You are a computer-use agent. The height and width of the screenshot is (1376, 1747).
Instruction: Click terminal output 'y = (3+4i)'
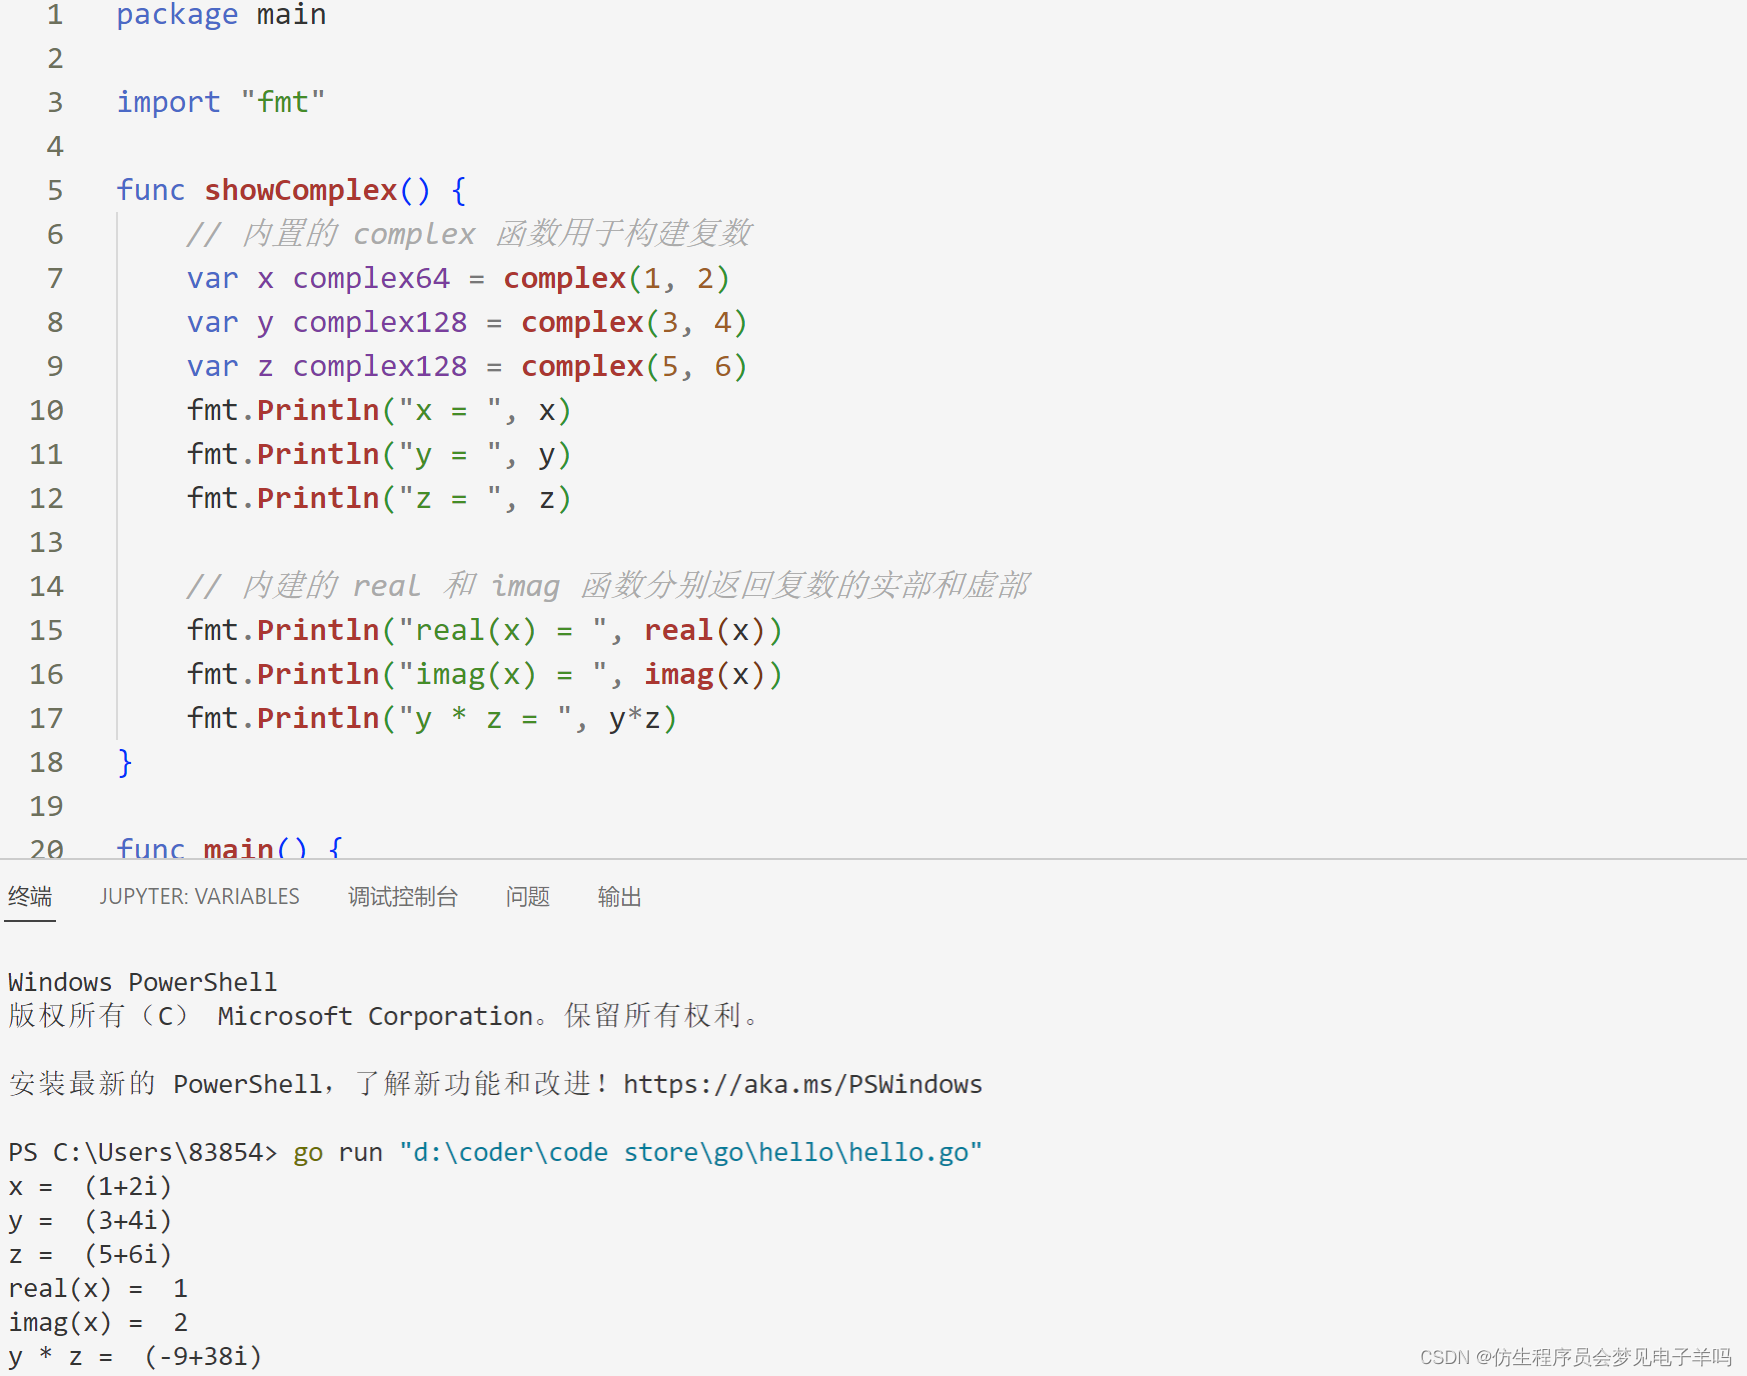90,1220
